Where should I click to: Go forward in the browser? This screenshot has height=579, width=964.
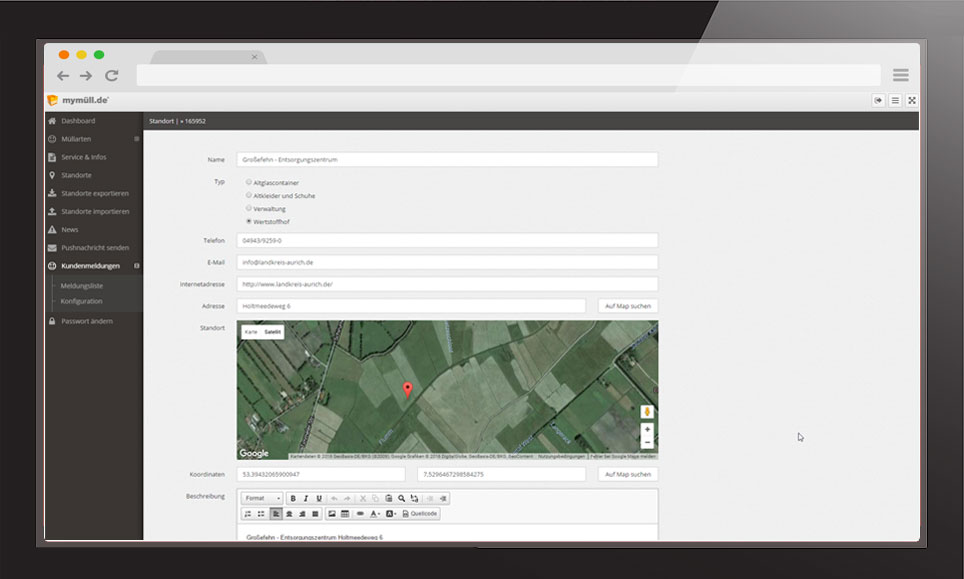point(86,76)
